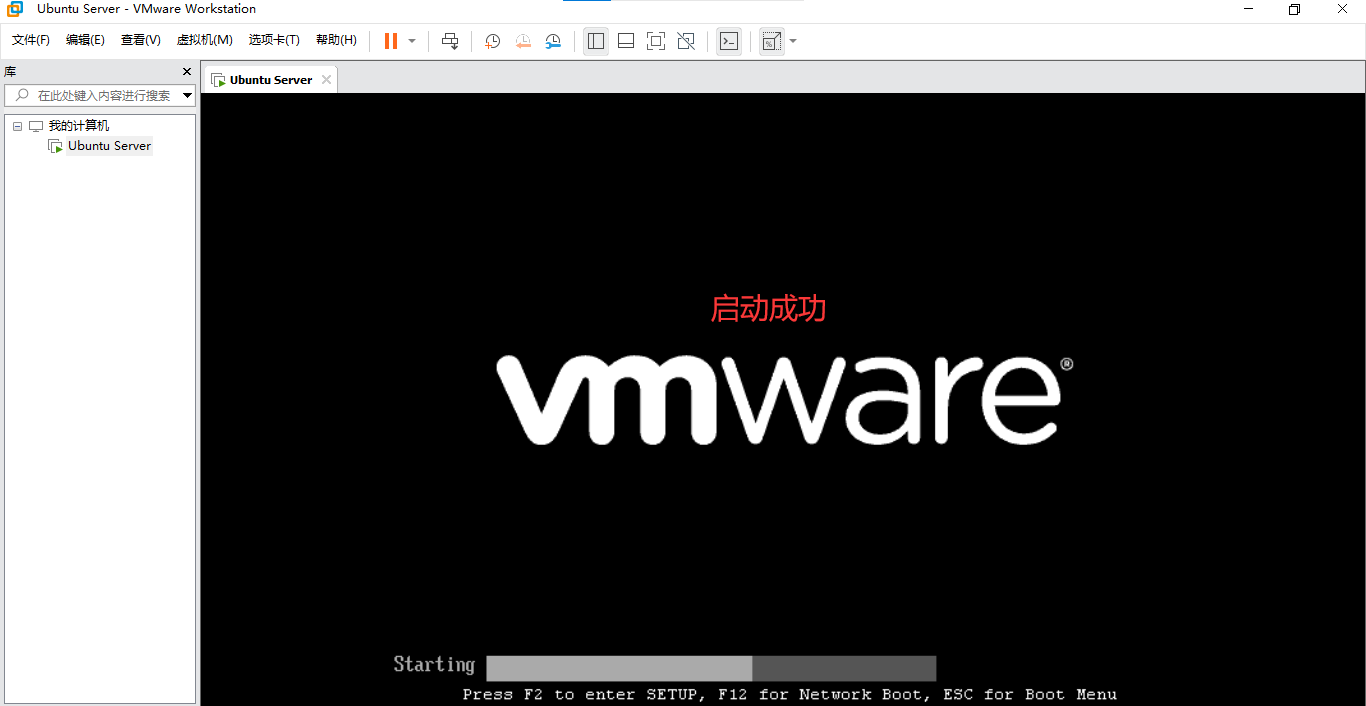Image resolution: width=1366 pixels, height=706 pixels.
Task: Toggle the library sidebar view
Action: [x=596, y=41]
